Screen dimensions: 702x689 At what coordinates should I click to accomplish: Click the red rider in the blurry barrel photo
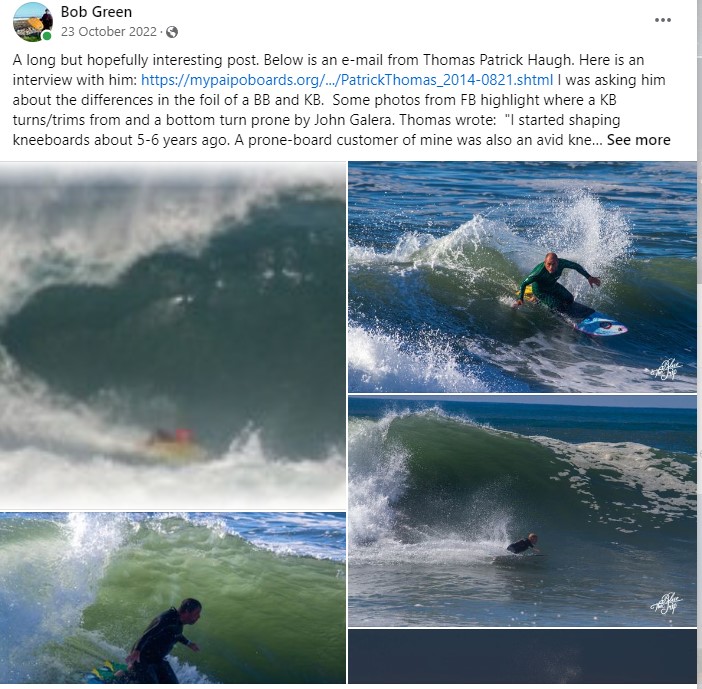[171, 437]
